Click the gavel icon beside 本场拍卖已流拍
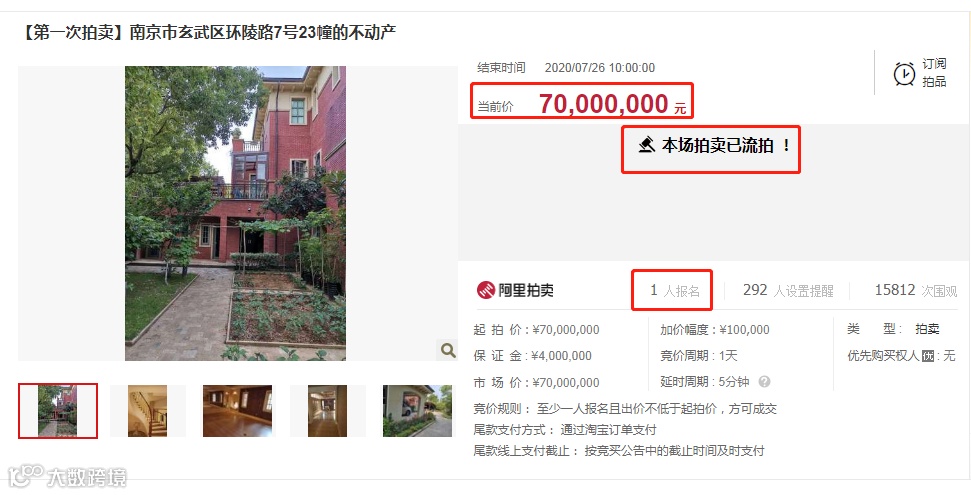 [647, 146]
